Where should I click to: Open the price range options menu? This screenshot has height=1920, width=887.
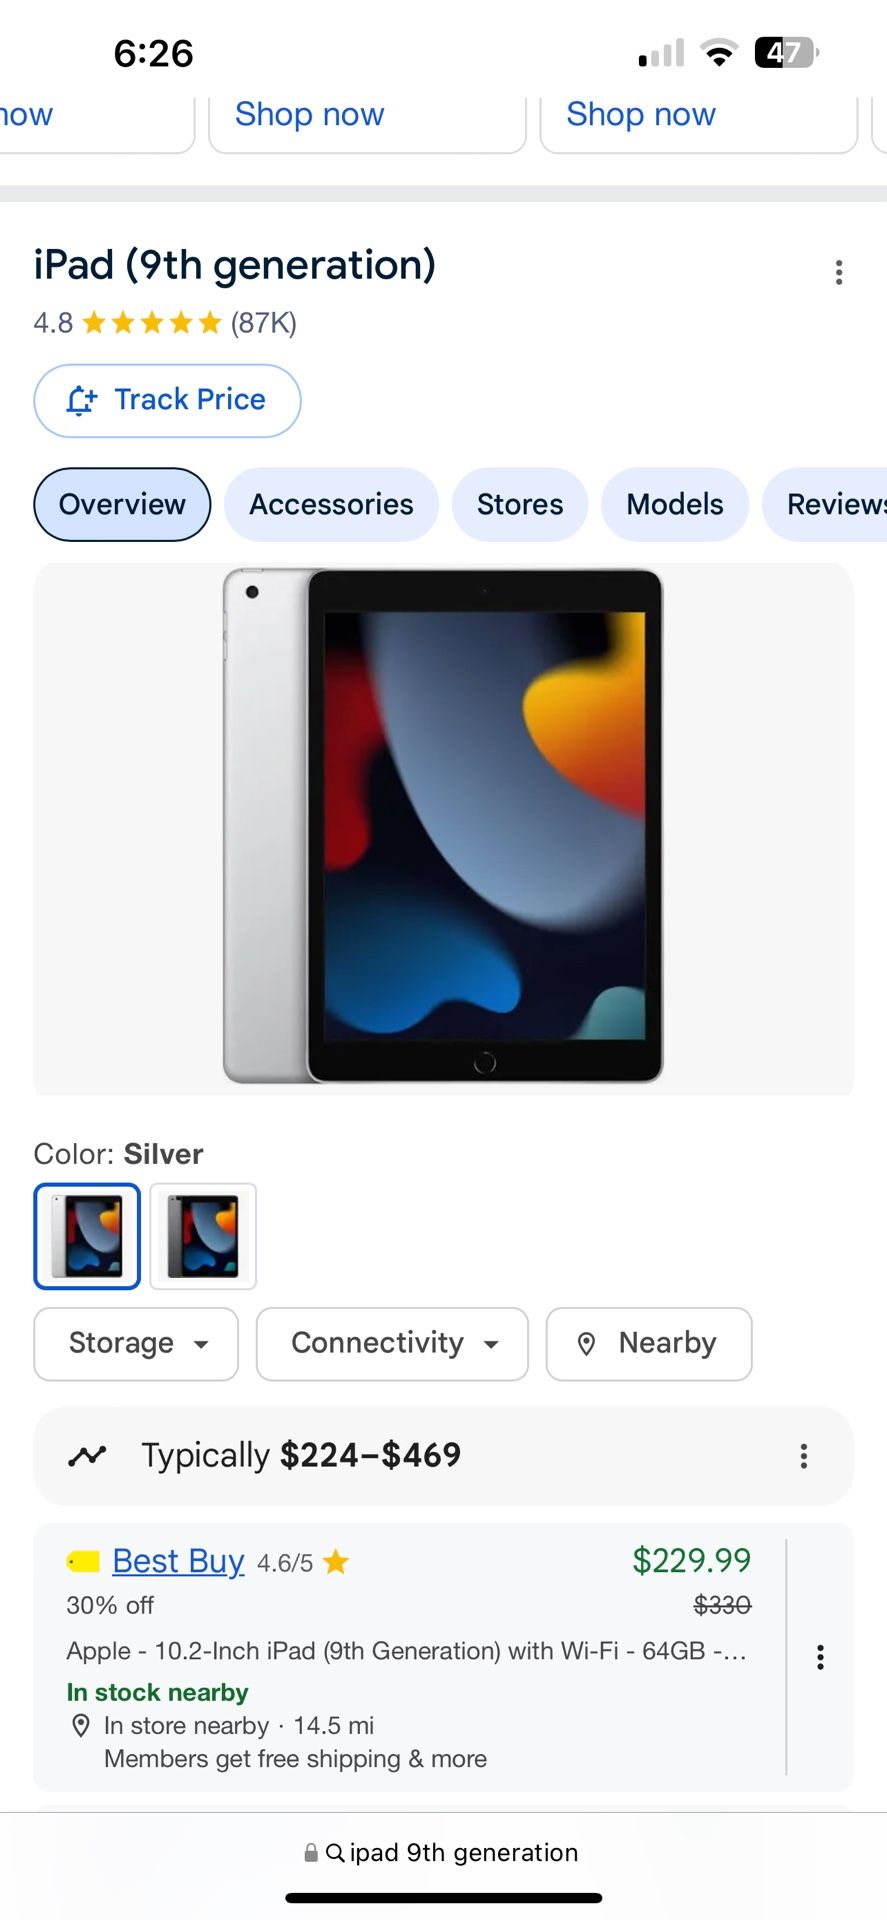tap(803, 1456)
